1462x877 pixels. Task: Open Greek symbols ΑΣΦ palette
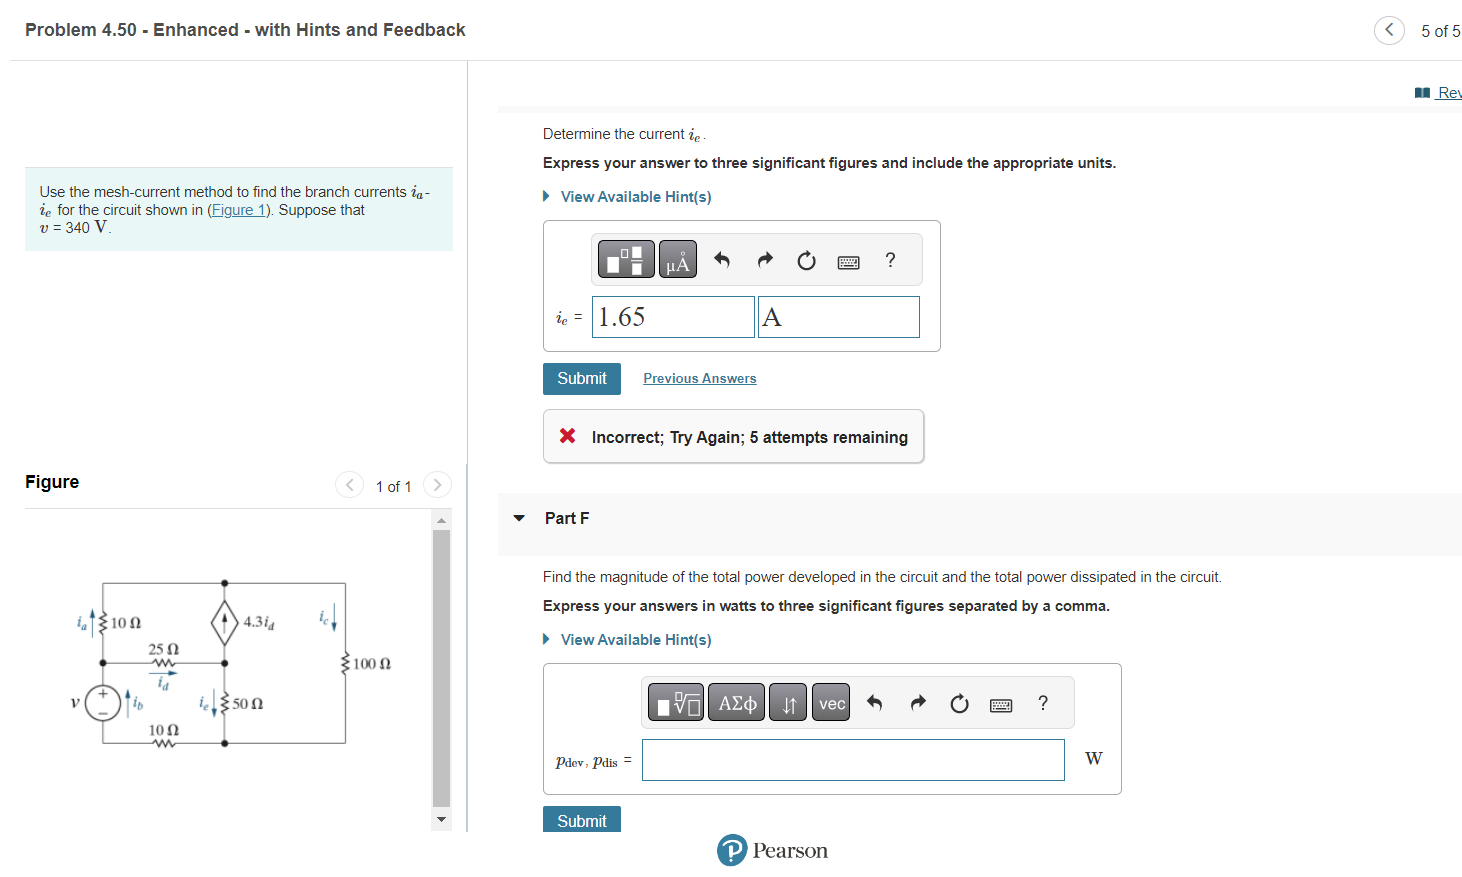click(737, 702)
